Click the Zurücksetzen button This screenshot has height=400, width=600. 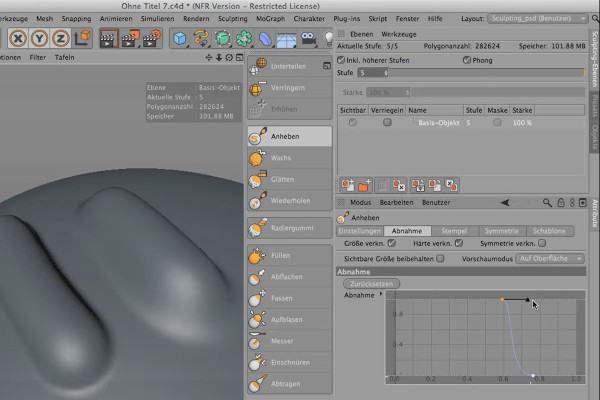pyautogui.click(x=371, y=284)
